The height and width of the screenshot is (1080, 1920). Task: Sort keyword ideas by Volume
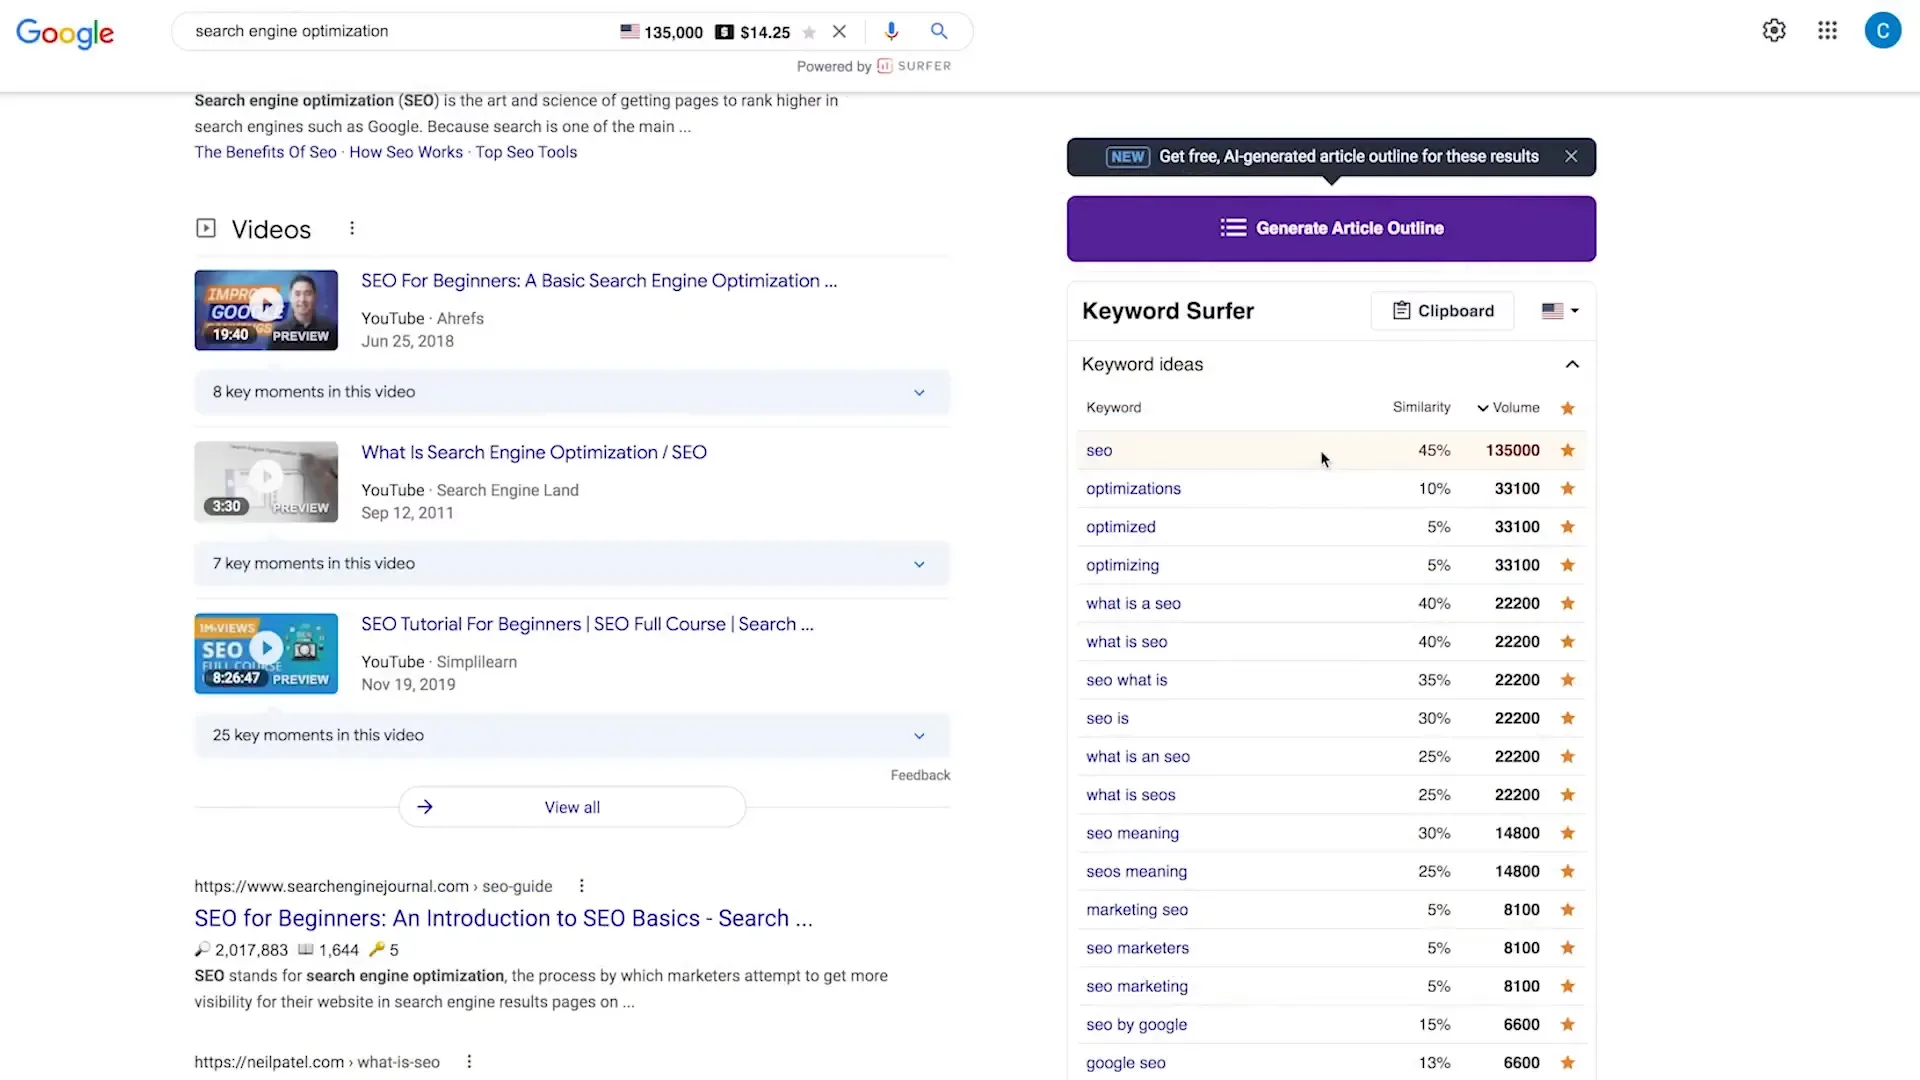click(x=1508, y=407)
